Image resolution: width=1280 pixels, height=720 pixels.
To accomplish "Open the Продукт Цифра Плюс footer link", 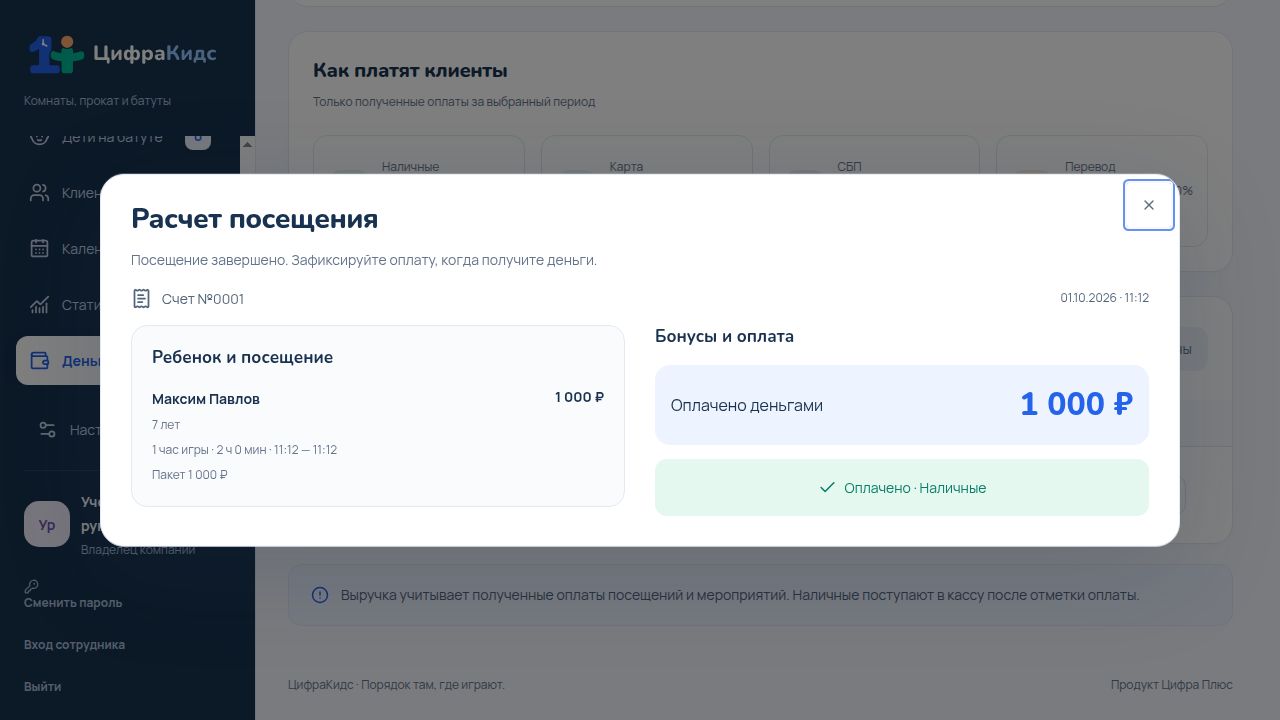I will coord(1171,685).
